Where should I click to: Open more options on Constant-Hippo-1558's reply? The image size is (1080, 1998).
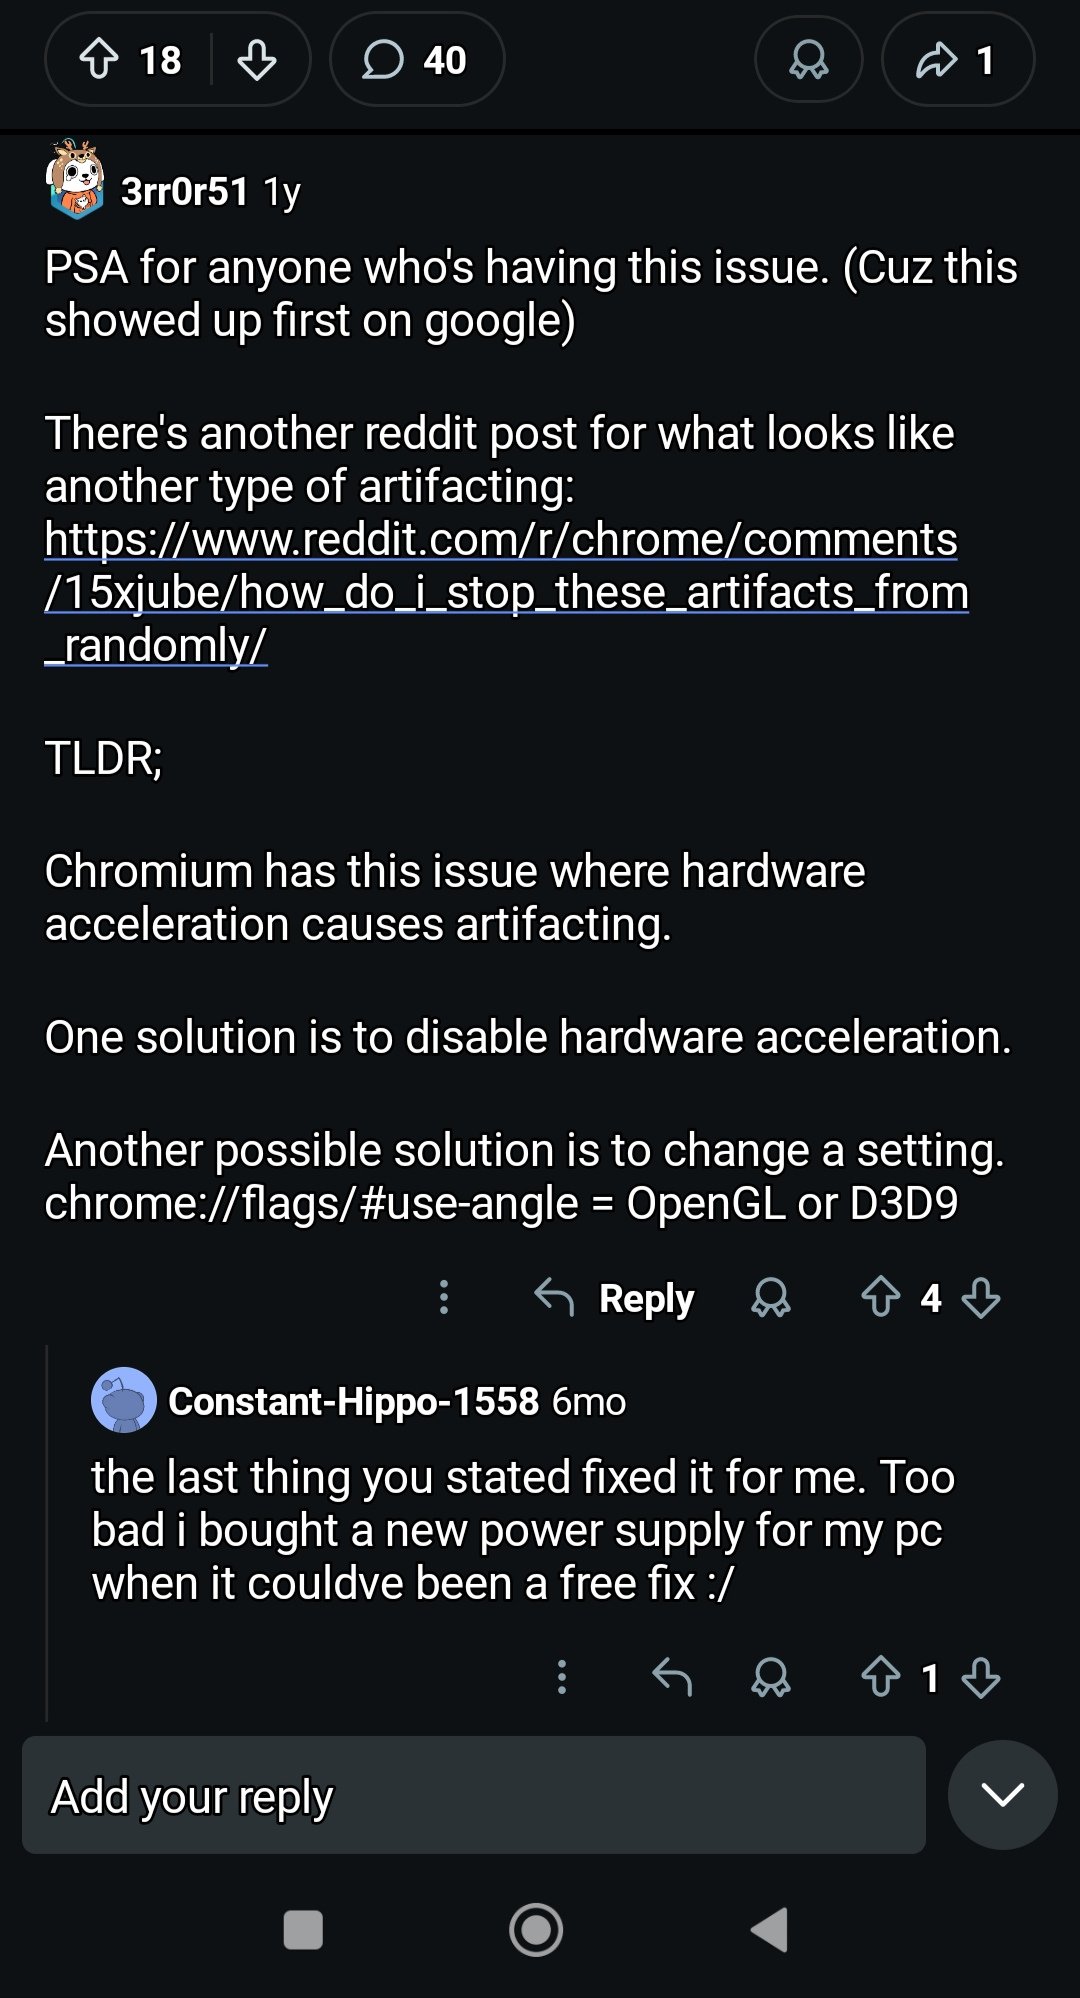(x=562, y=1677)
